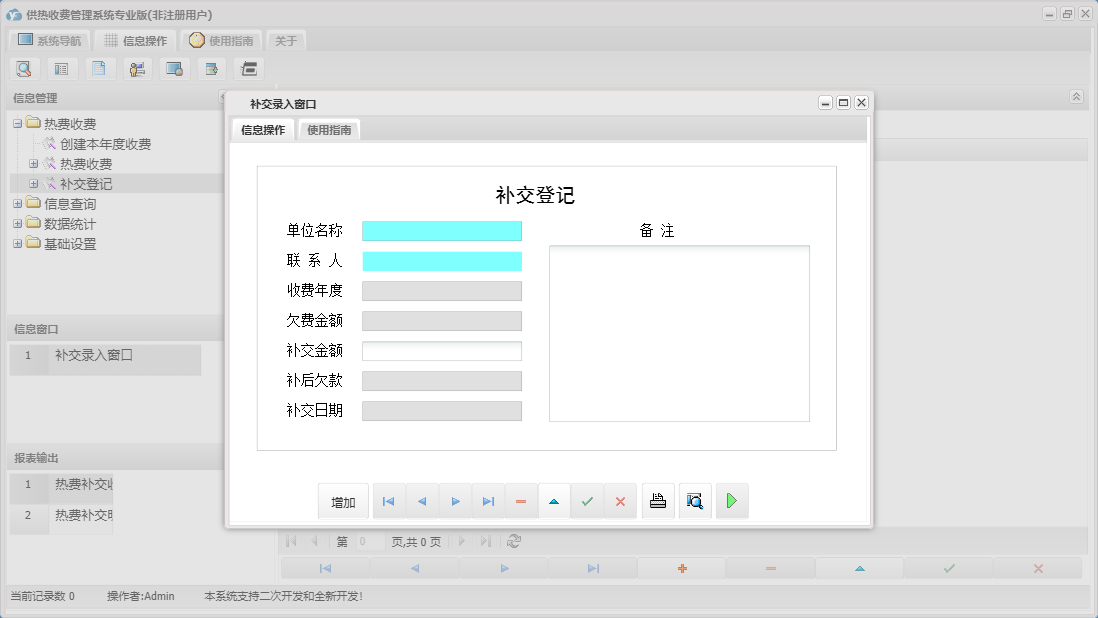Switch to the 使用指南 tab in the dialog
The width and height of the screenshot is (1098, 618).
[329, 129]
